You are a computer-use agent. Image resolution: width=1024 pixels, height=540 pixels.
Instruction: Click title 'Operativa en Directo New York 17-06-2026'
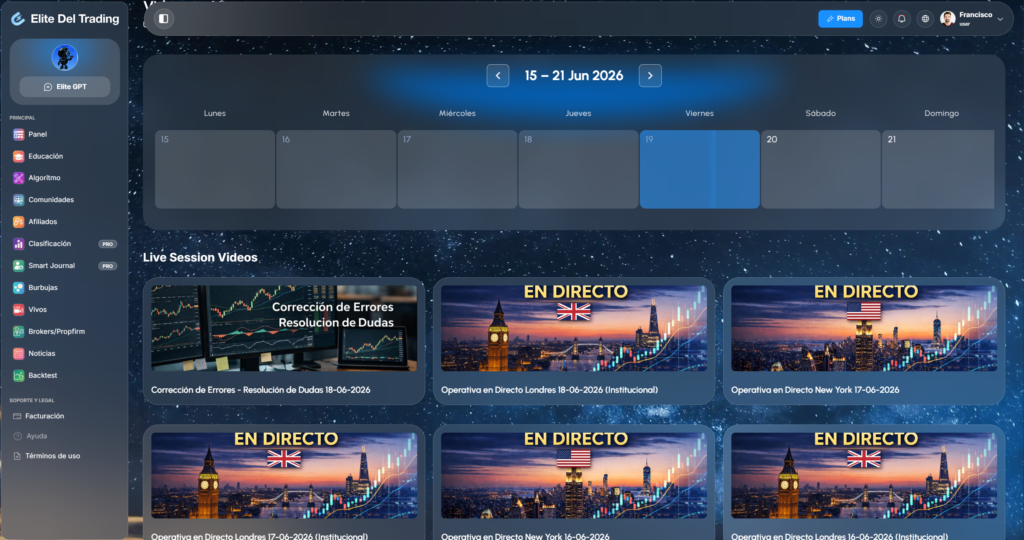(x=815, y=390)
